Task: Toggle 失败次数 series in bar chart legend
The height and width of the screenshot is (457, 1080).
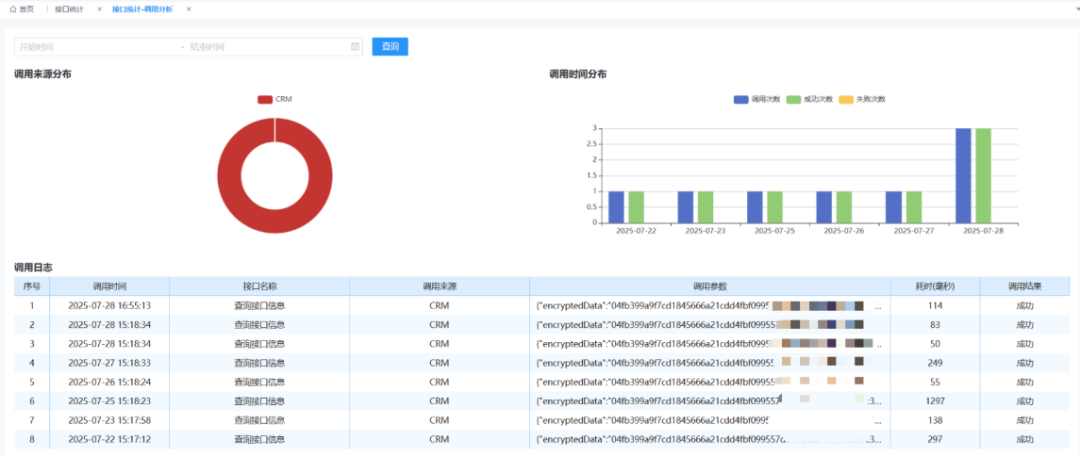Action: point(862,99)
